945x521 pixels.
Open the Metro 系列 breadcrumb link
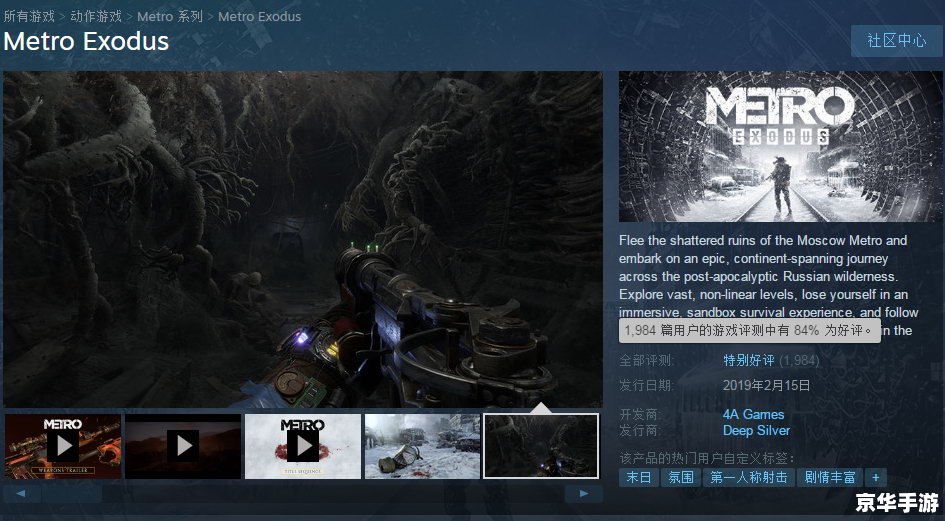click(x=170, y=16)
